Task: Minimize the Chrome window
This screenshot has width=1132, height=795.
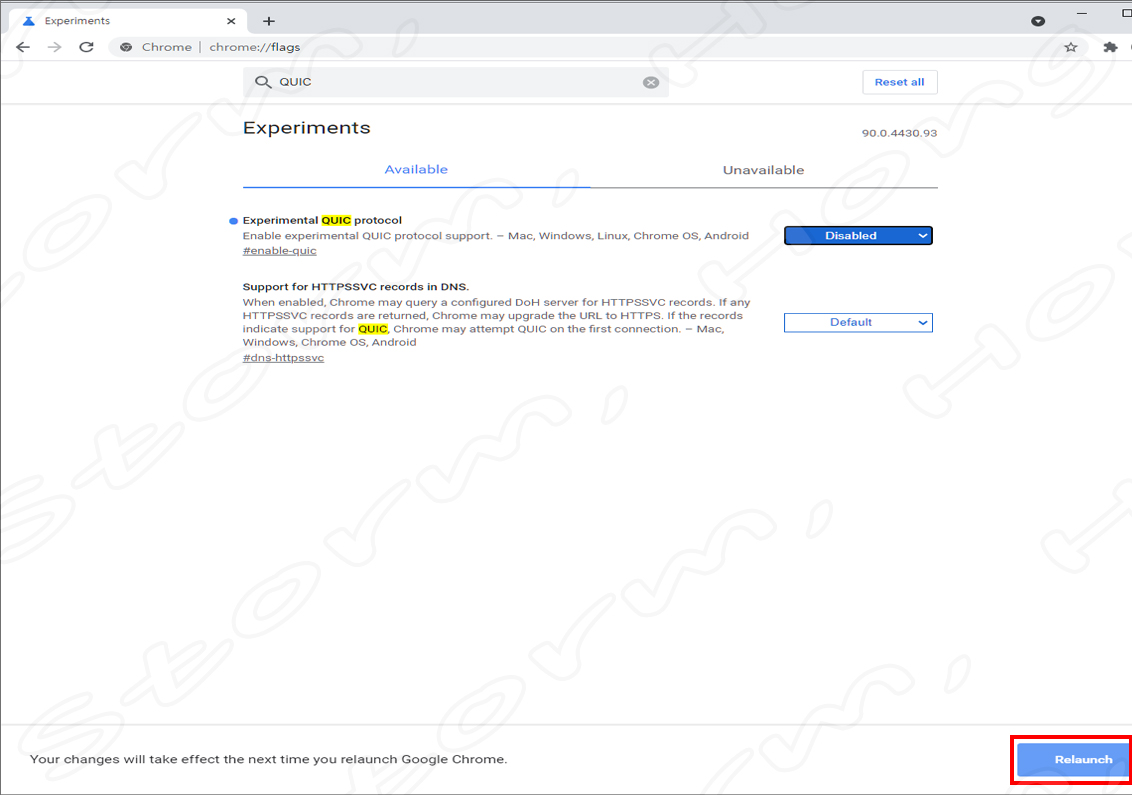Action: coord(1081,13)
